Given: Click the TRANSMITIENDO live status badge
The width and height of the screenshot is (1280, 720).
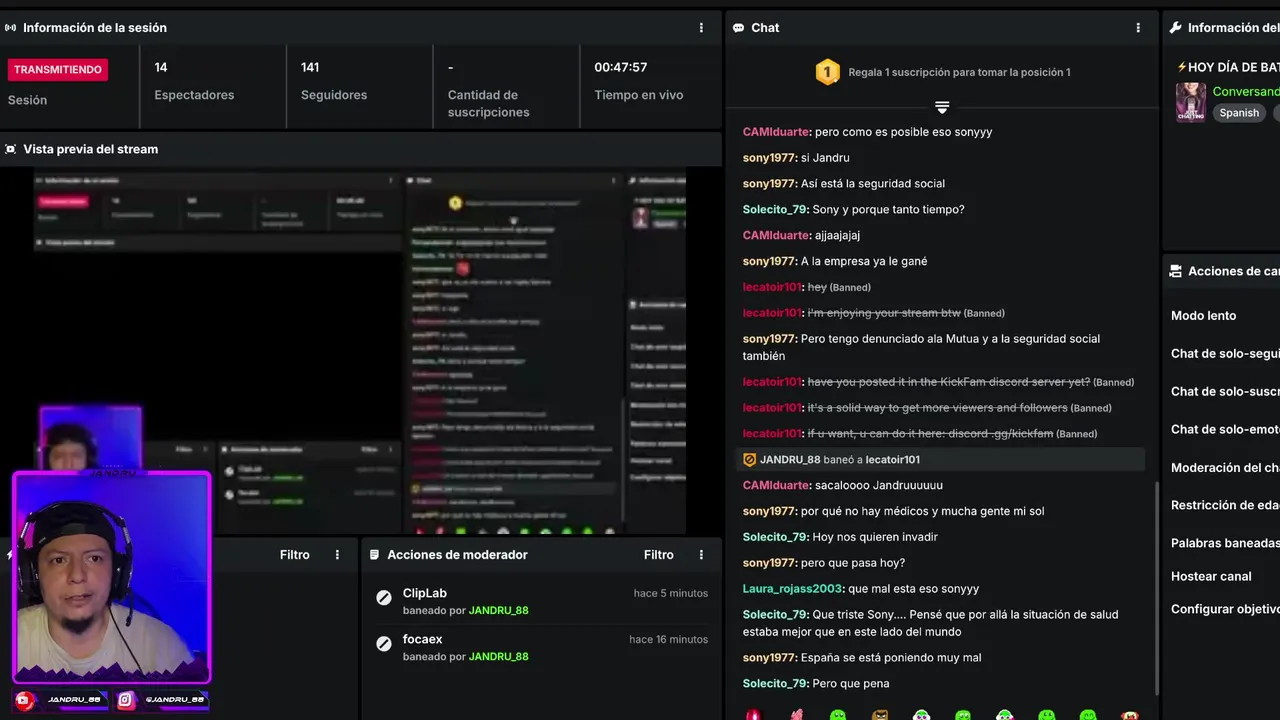Looking at the screenshot, I should click(58, 70).
